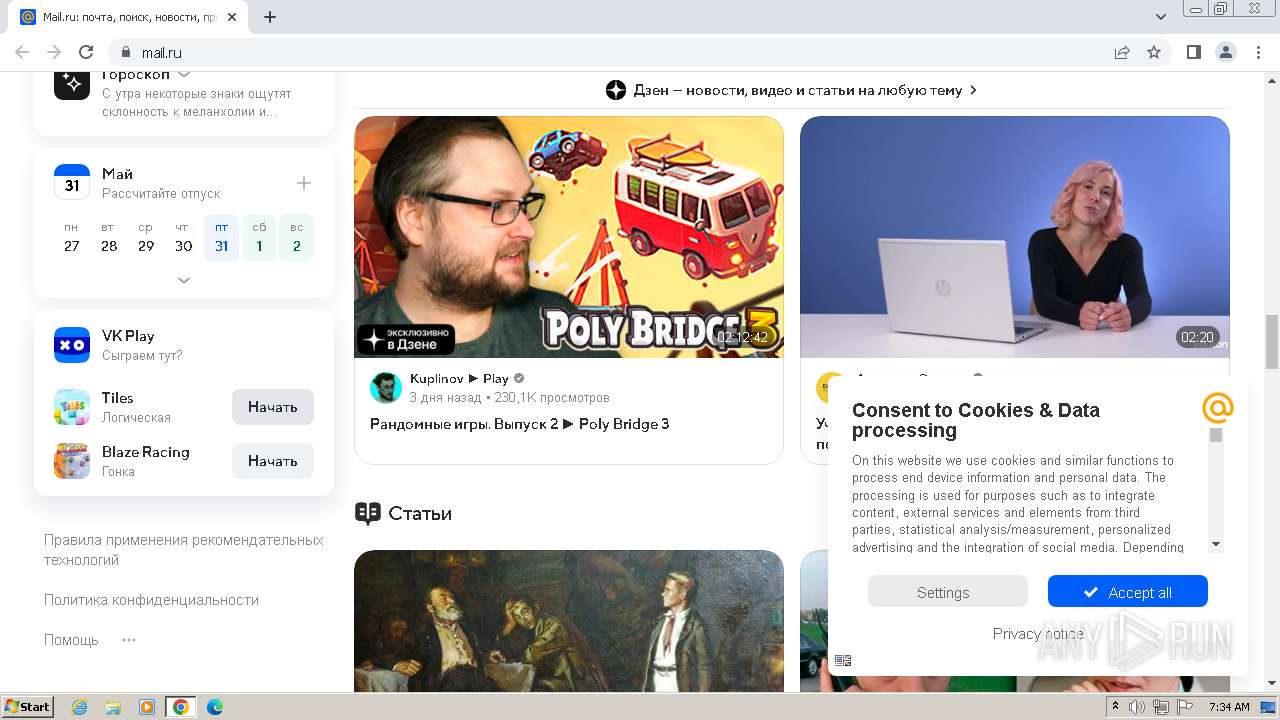
Task: Open the VK Play icon
Action: tap(72, 345)
